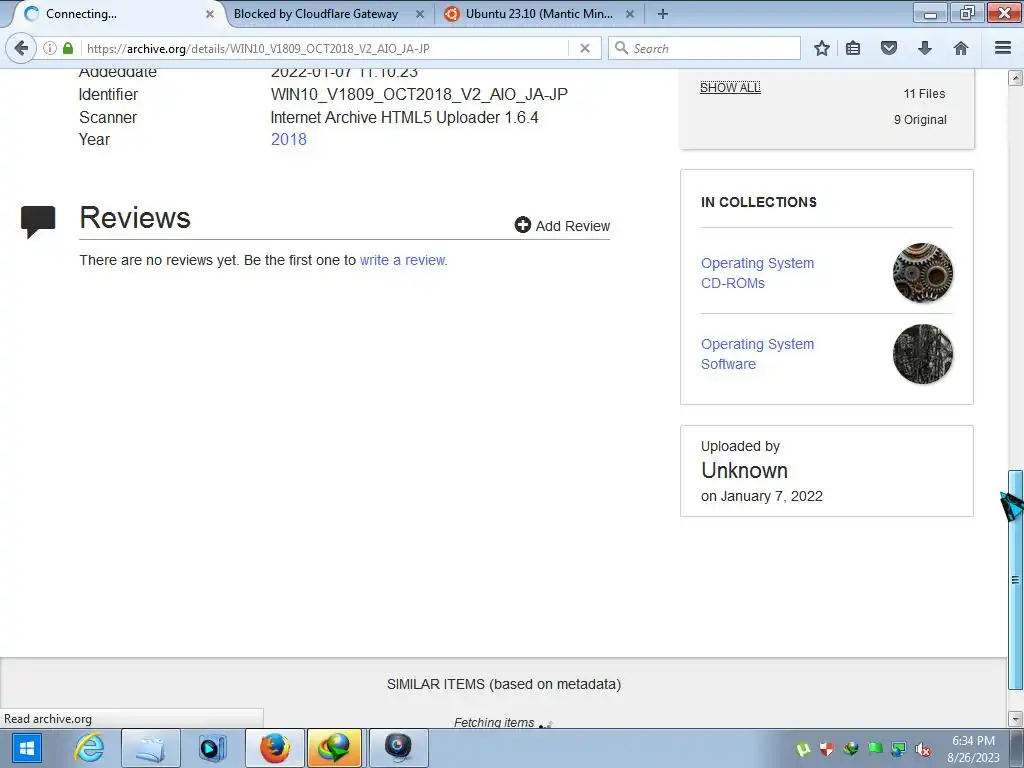This screenshot has width=1024, height=768.
Task: Switch to Ubuntu 23.10 Mantic tab
Action: pos(539,14)
